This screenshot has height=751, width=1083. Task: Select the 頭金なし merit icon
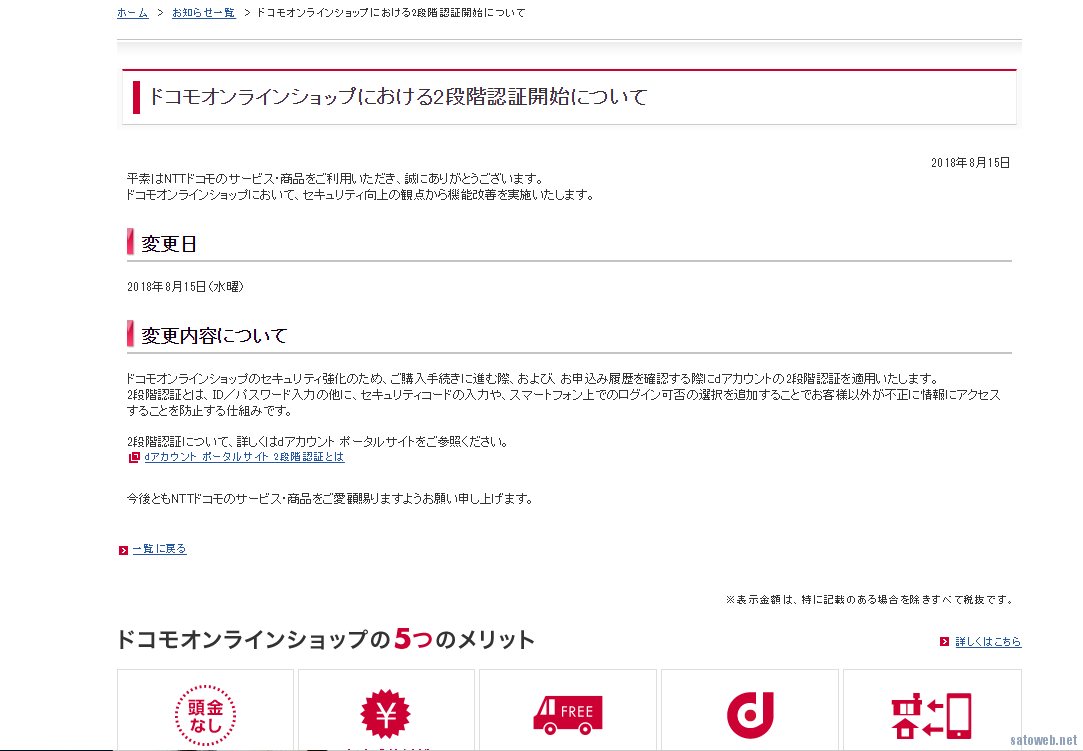click(x=205, y=715)
